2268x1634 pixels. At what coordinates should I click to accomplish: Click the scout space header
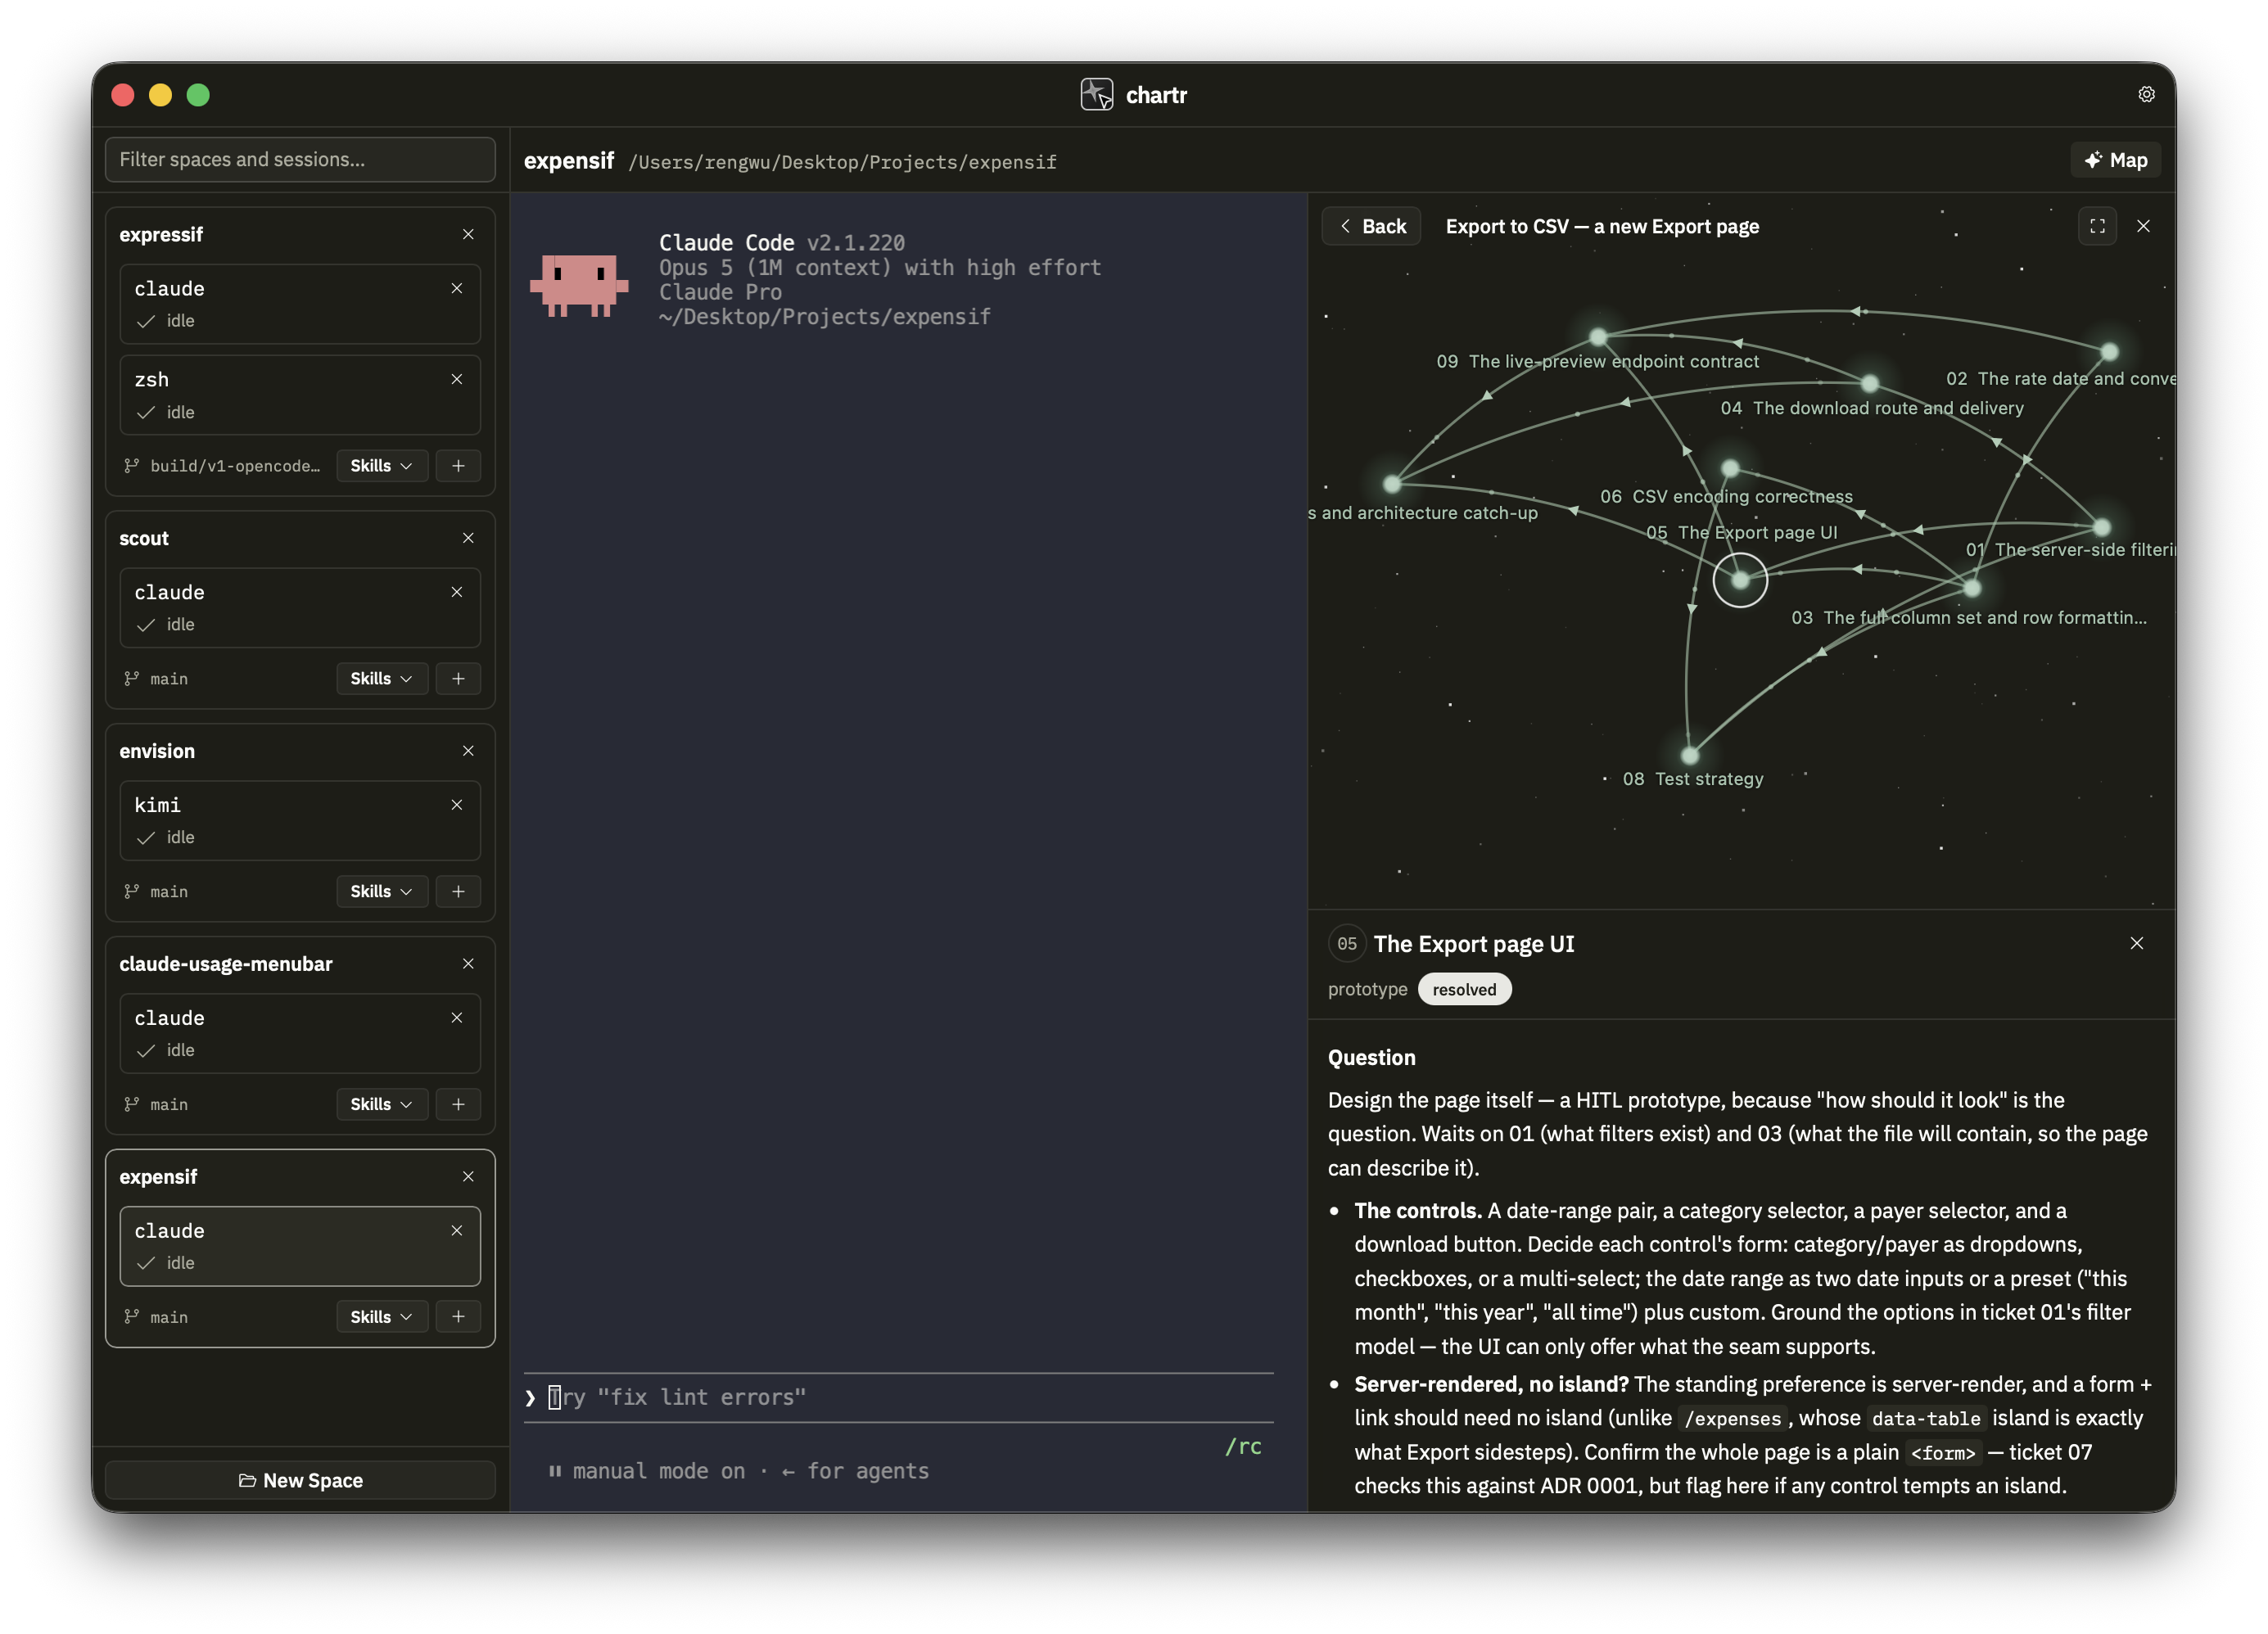point(144,538)
